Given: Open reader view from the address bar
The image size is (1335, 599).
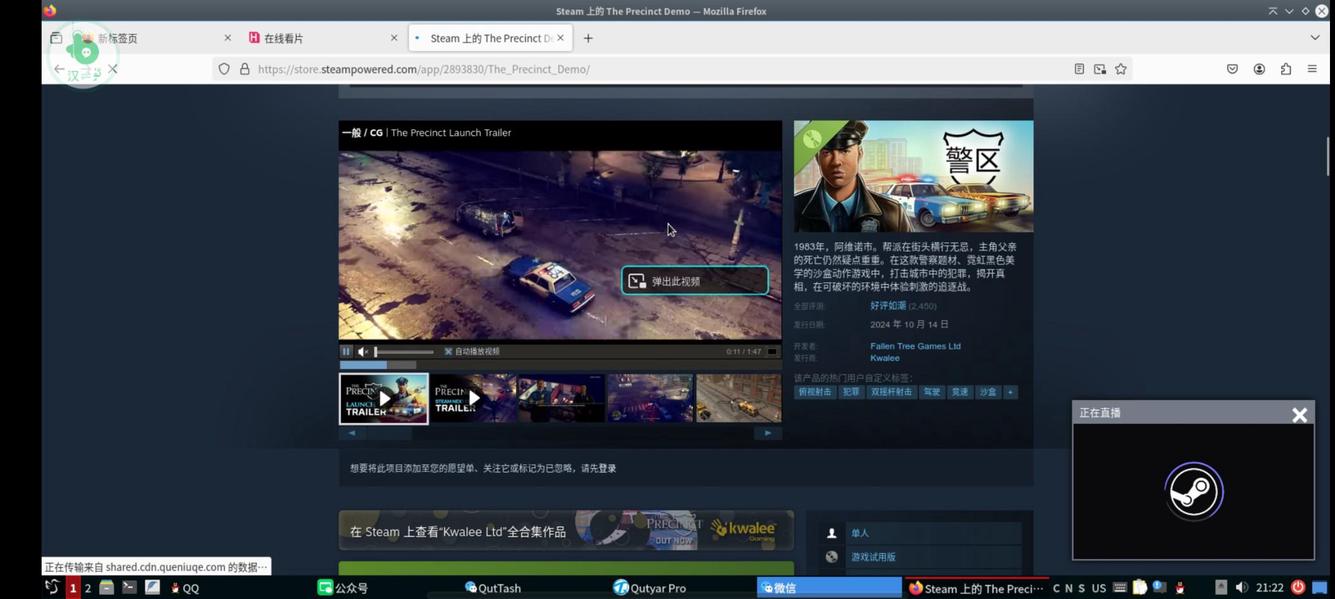Looking at the screenshot, I should pos(1079,69).
